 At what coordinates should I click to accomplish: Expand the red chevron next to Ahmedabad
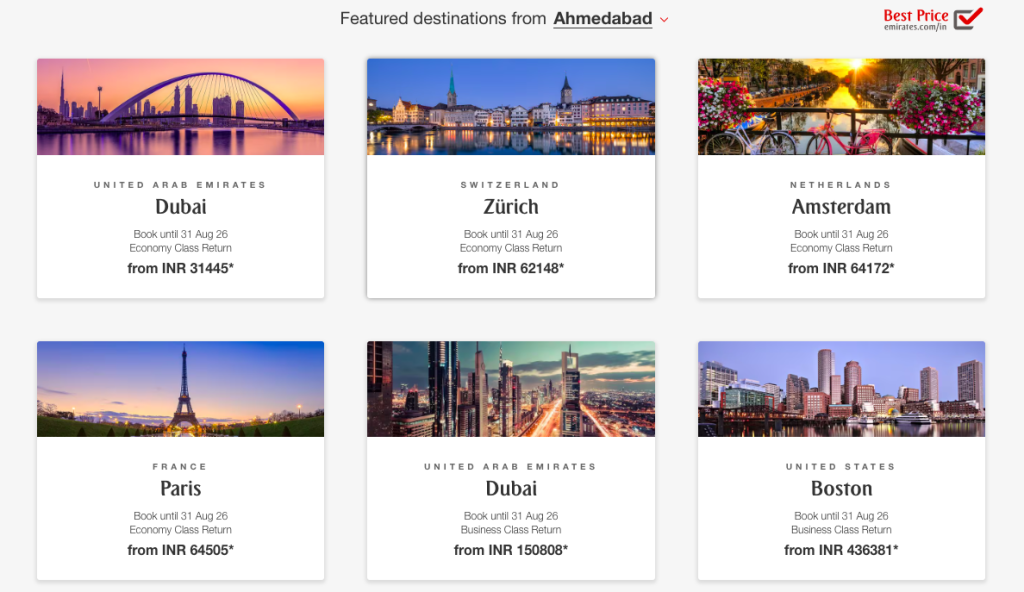(664, 20)
